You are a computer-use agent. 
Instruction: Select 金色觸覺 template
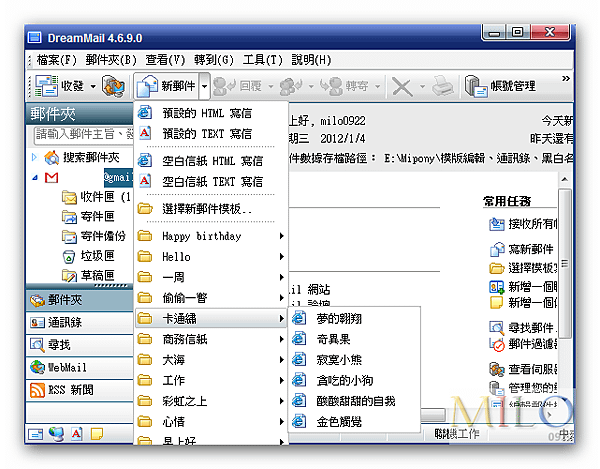354,422
